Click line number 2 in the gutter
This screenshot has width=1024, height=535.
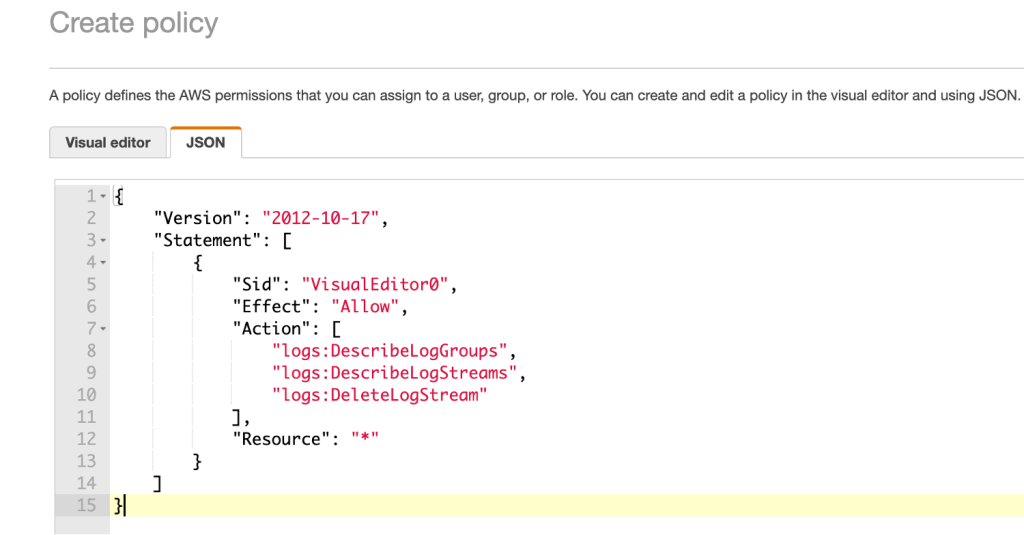(91, 218)
